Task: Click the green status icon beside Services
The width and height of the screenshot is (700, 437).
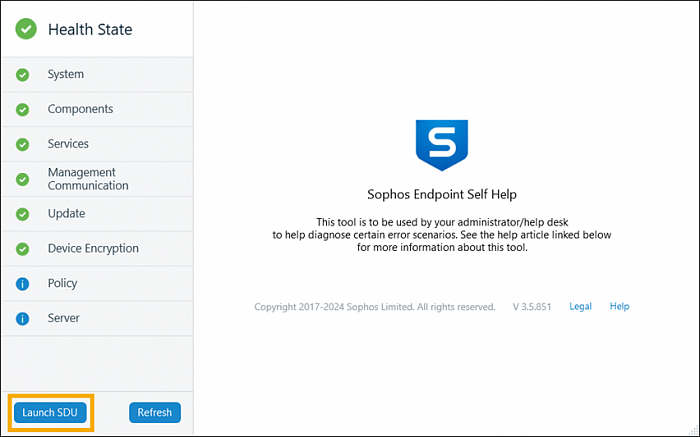Action: click(23, 145)
